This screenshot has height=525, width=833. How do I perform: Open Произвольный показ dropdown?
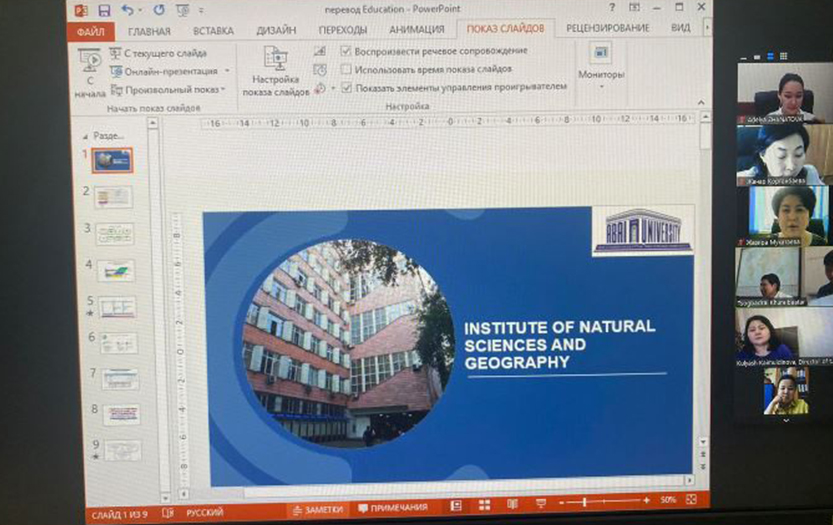tap(222, 89)
